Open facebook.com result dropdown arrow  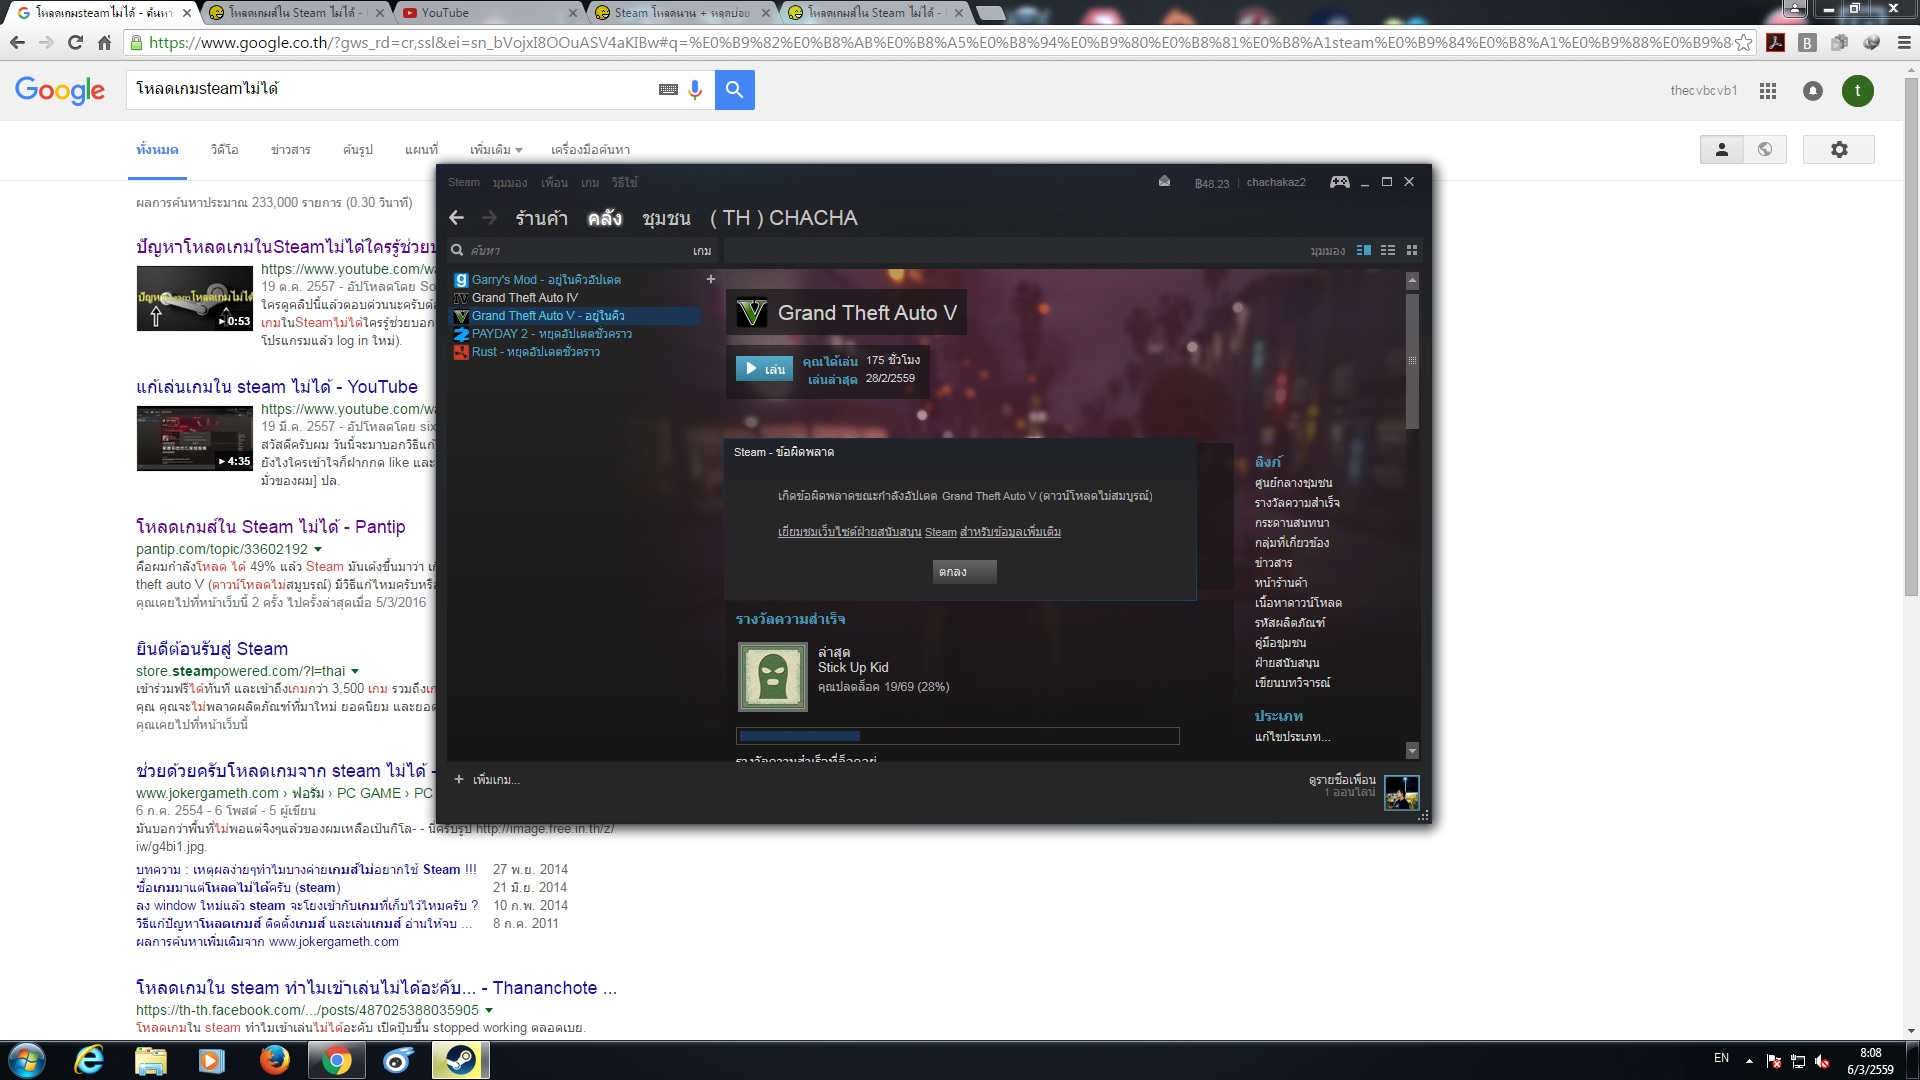(489, 1010)
